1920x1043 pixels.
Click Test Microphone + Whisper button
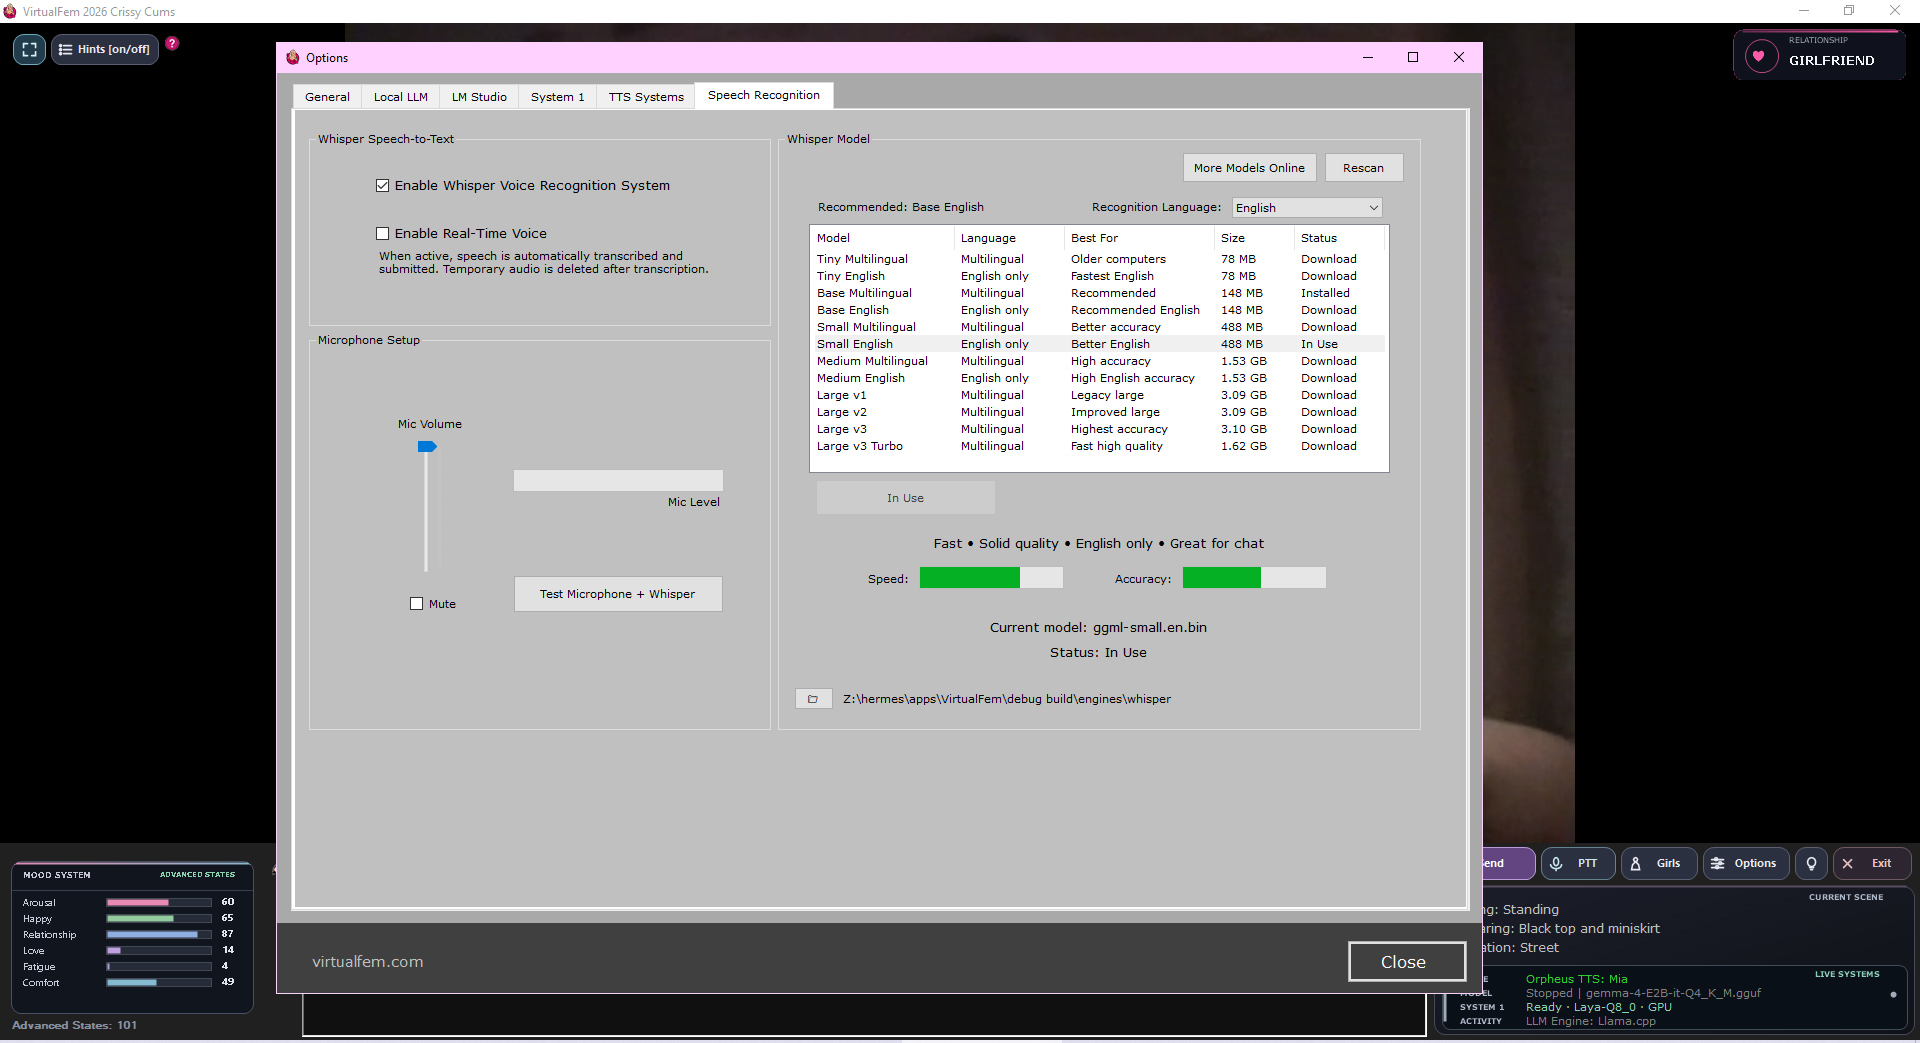click(618, 594)
